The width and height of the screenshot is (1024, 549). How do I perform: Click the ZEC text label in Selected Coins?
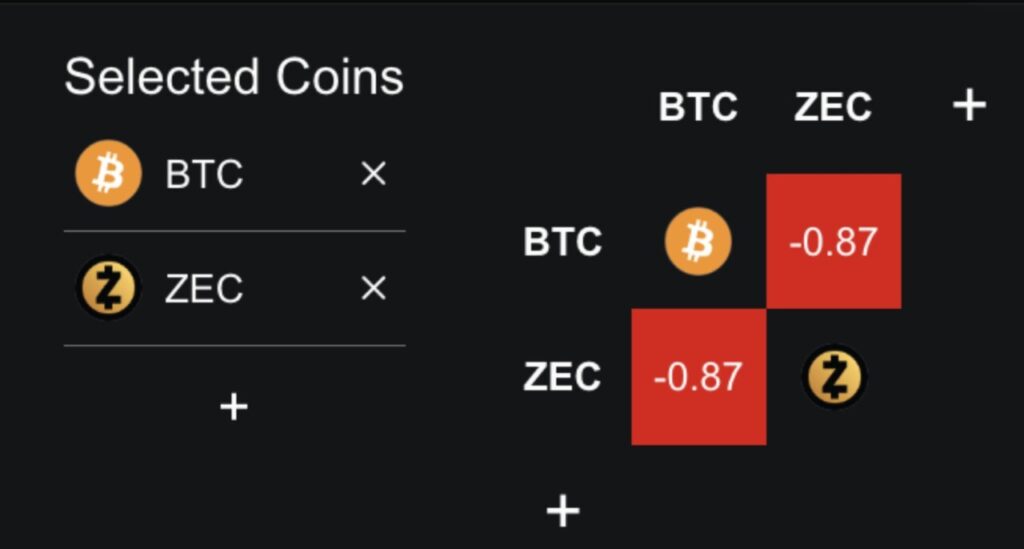point(204,289)
